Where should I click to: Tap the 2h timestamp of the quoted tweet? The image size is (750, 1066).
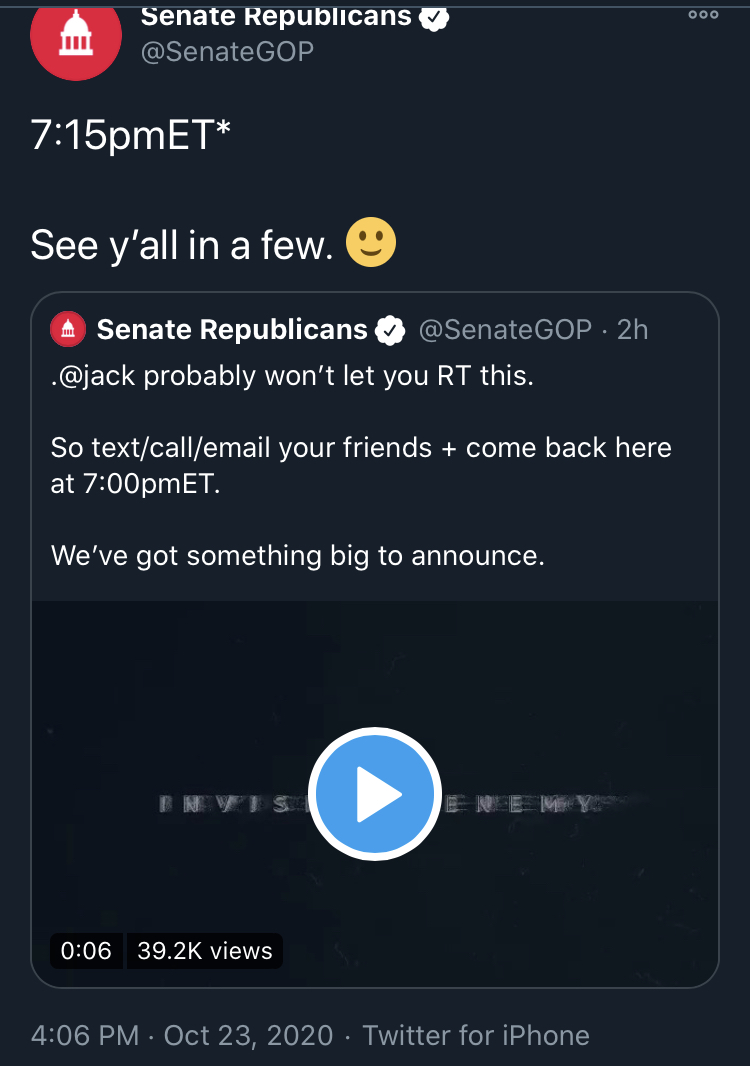[632, 330]
